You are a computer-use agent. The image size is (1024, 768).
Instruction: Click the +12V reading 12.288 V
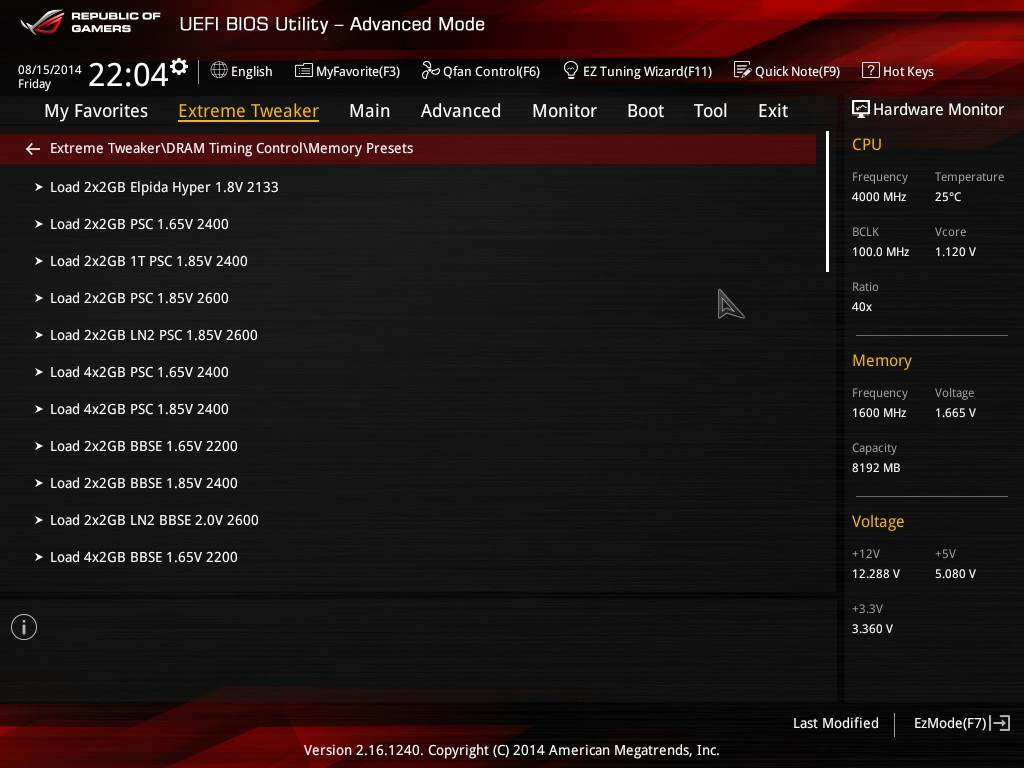click(x=875, y=573)
